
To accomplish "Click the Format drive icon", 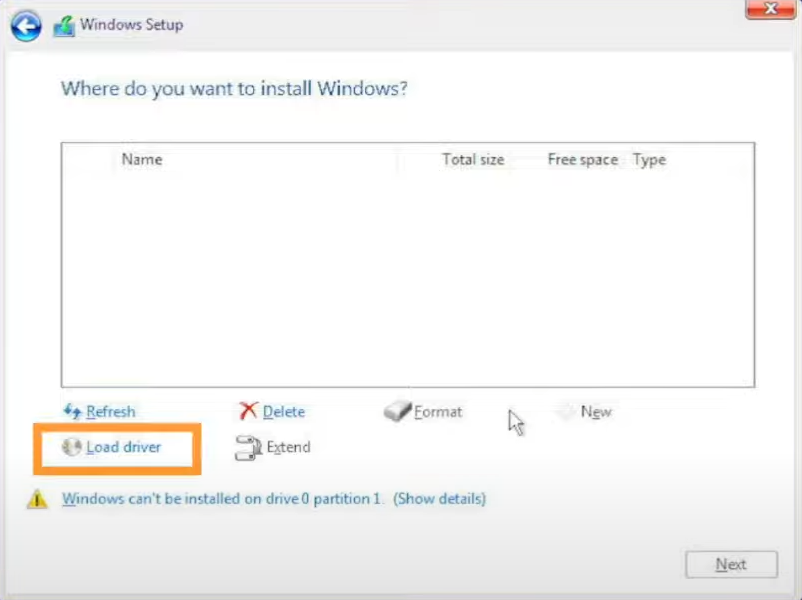I will click(397, 411).
